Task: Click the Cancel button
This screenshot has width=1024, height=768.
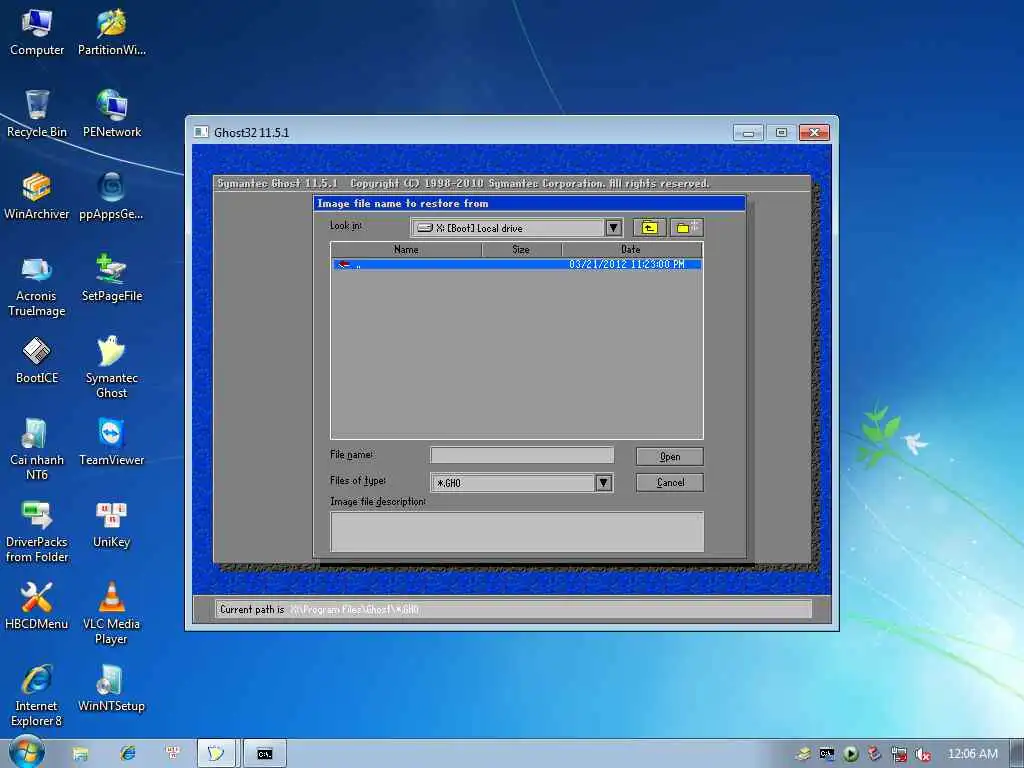Action: point(670,483)
